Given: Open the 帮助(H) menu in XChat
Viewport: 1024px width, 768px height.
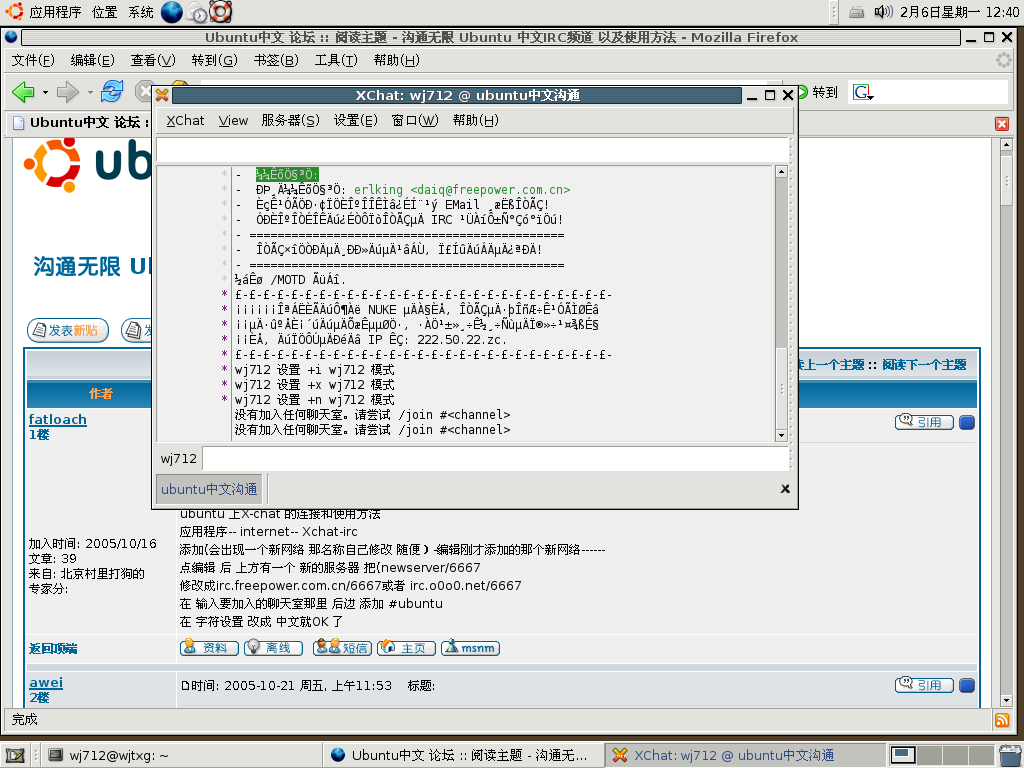Looking at the screenshot, I should [475, 120].
